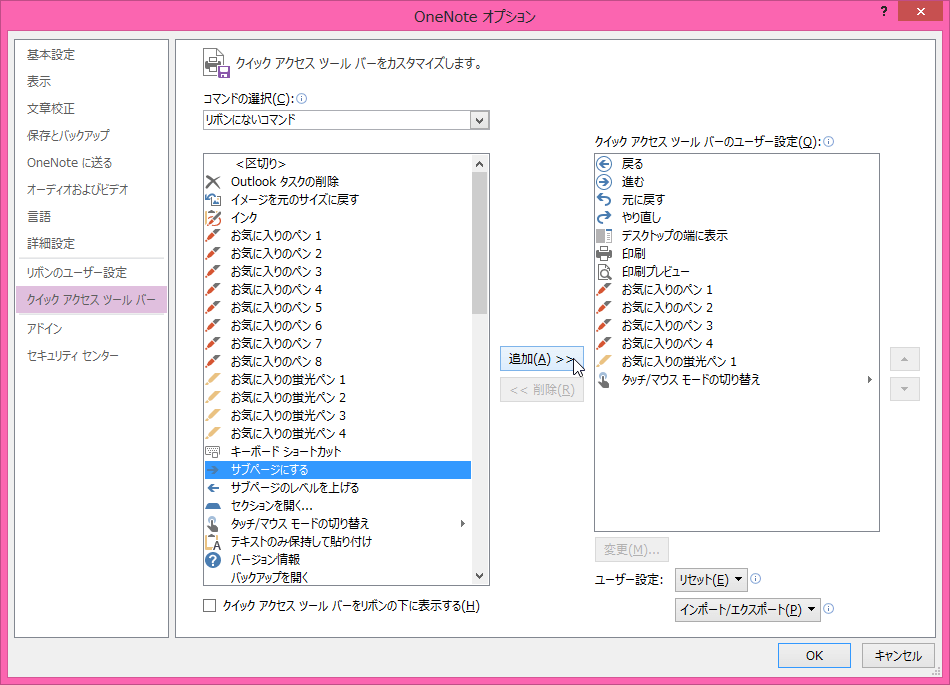The height and width of the screenshot is (685, 950).
Task: Click the やり直し redo icon
Action: (x=604, y=217)
